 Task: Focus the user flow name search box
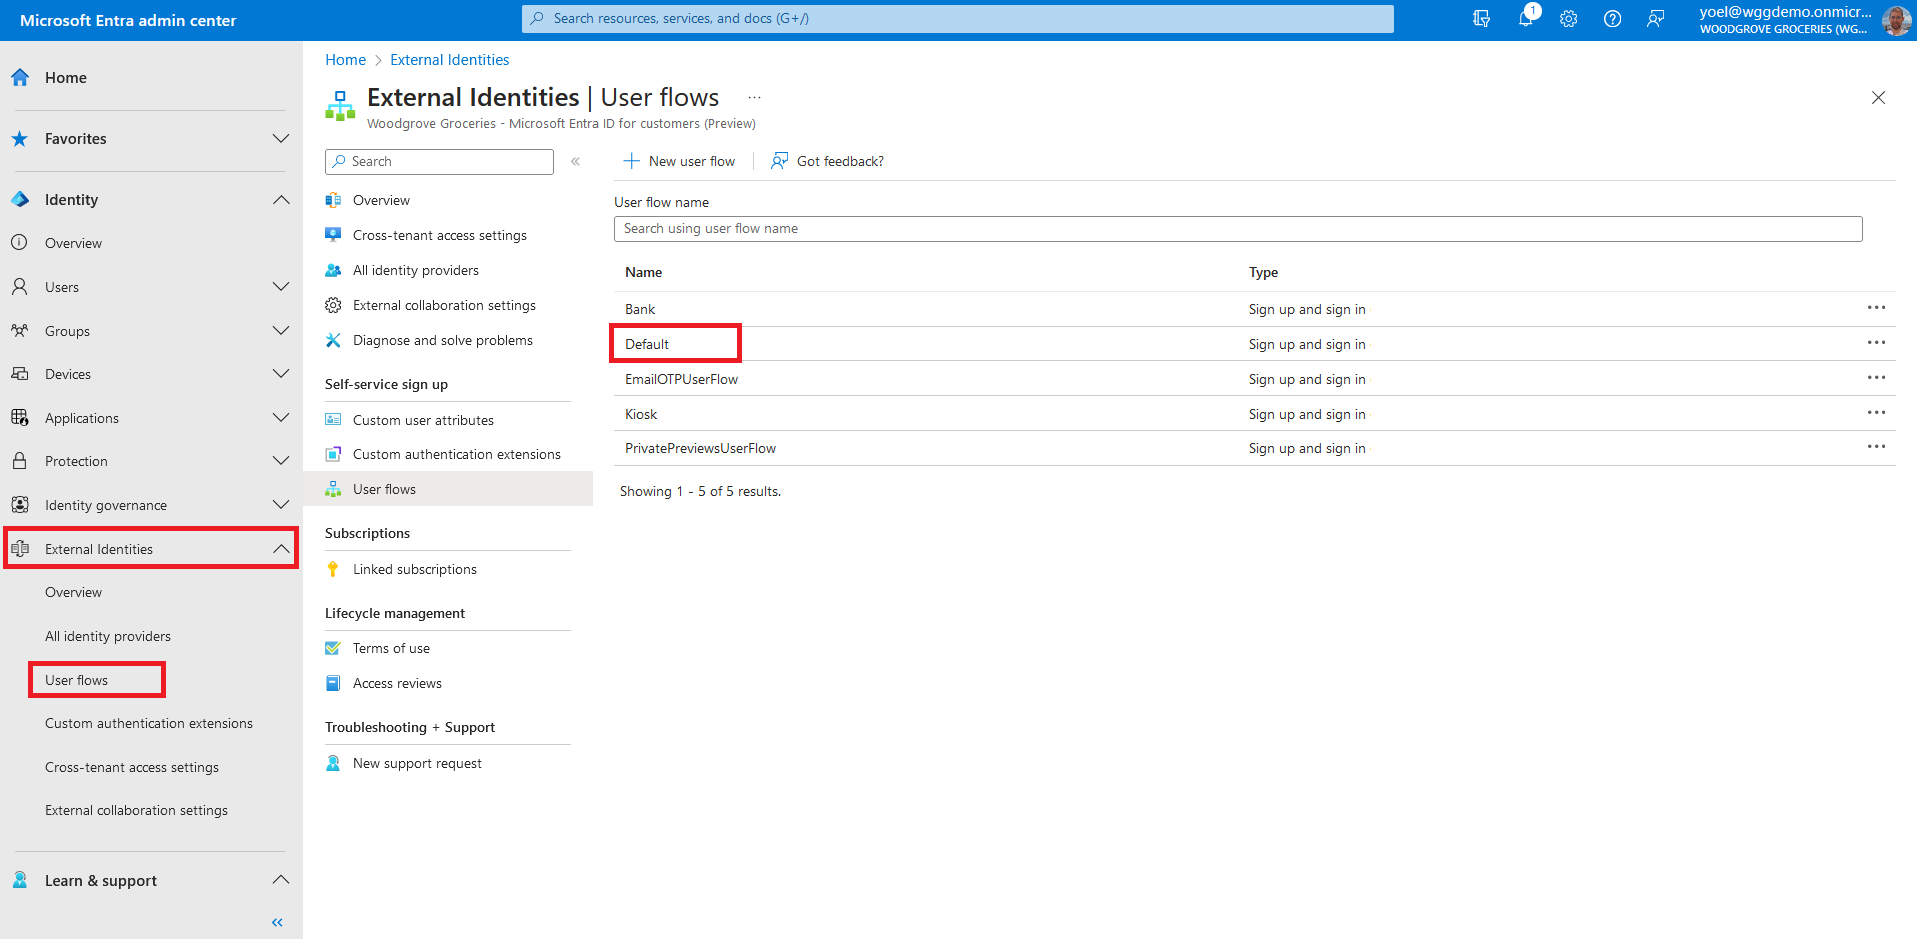1237,229
